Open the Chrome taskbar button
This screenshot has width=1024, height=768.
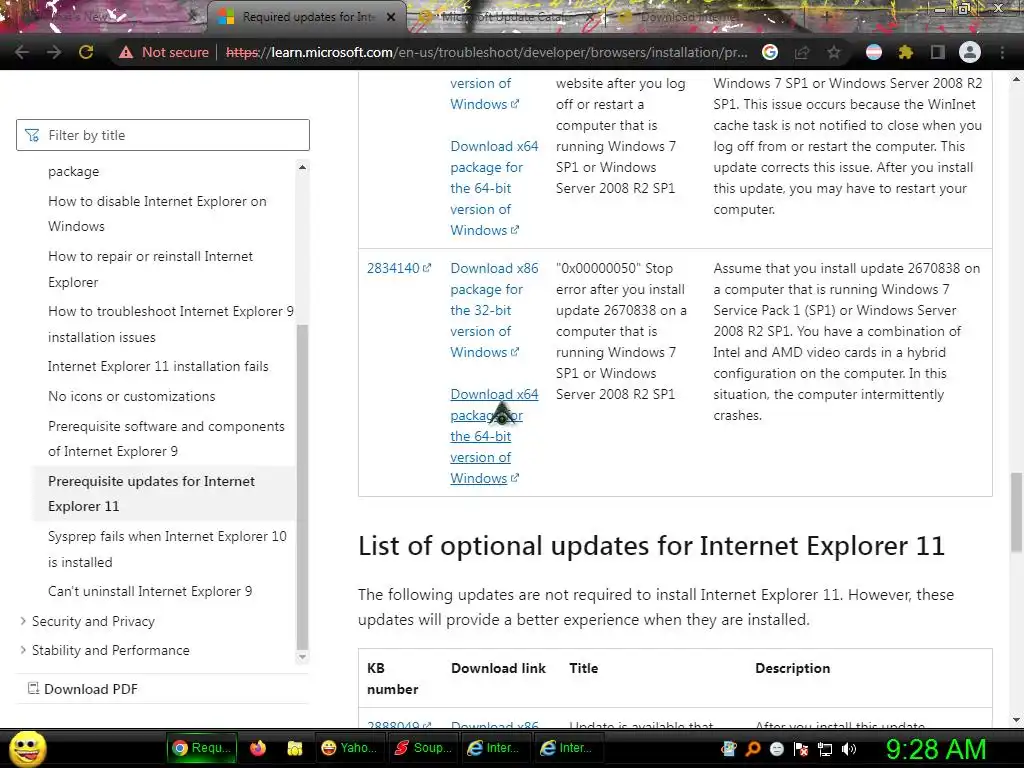coord(202,748)
